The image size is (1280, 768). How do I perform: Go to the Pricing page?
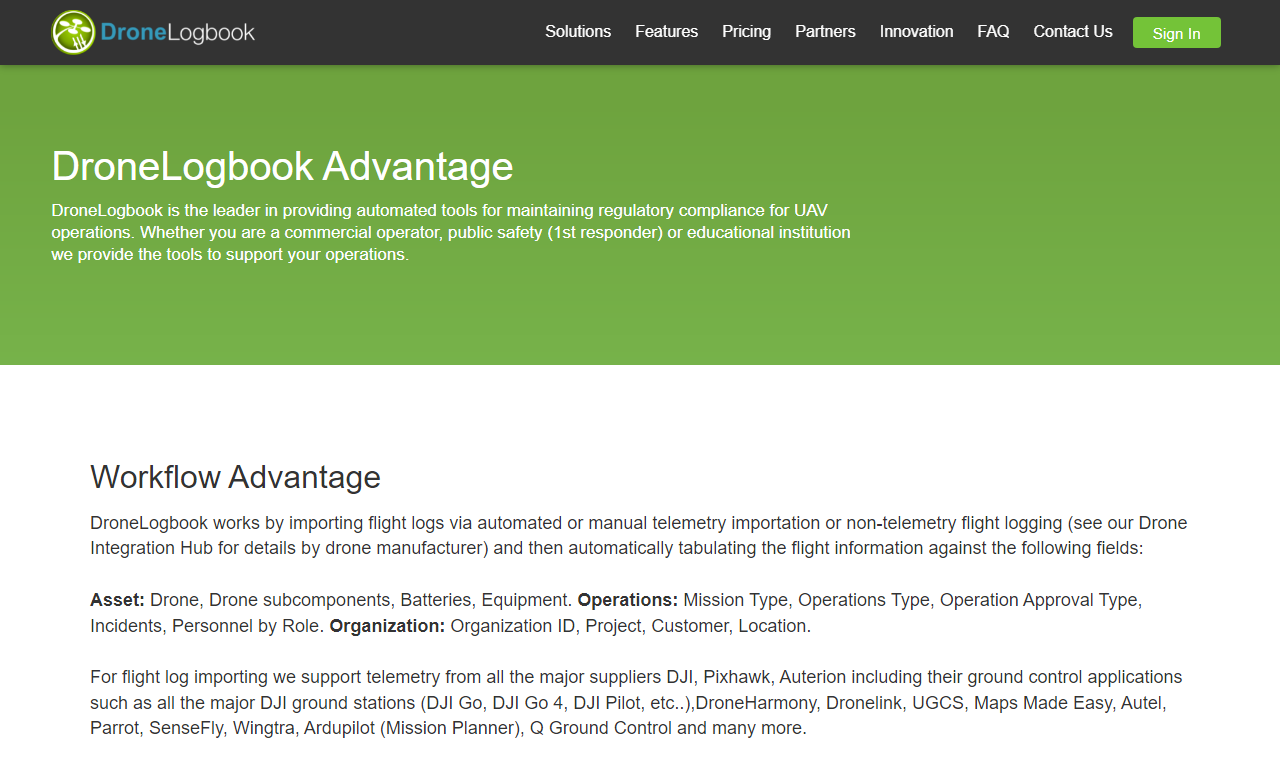click(x=747, y=32)
